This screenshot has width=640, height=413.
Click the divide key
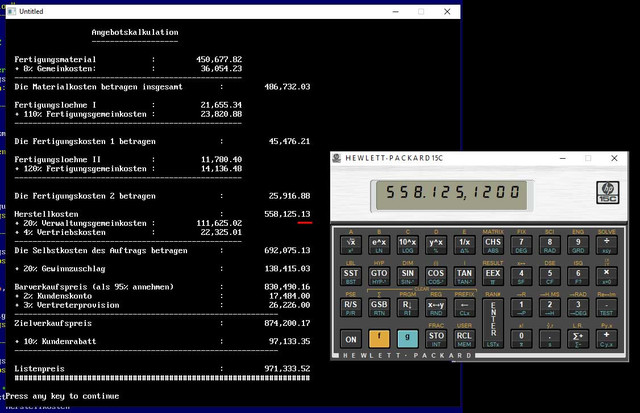pyautogui.click(x=607, y=245)
